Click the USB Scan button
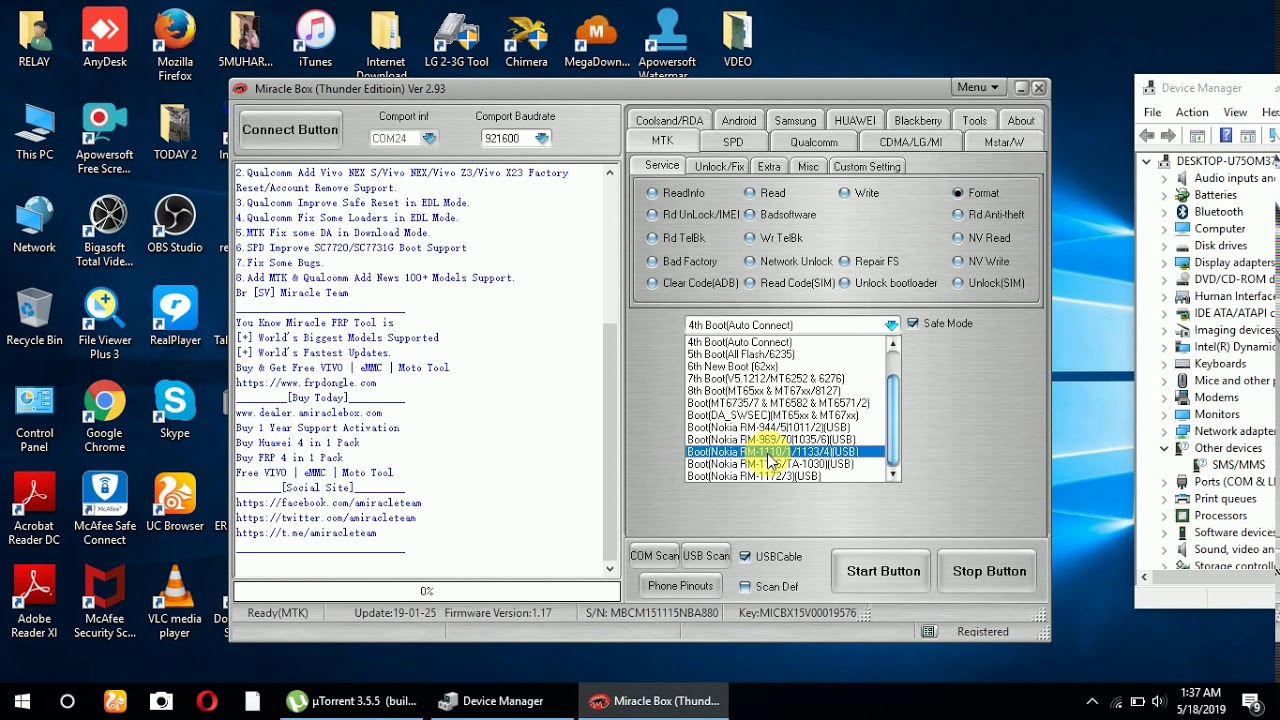This screenshot has height=720, width=1280. pos(706,556)
